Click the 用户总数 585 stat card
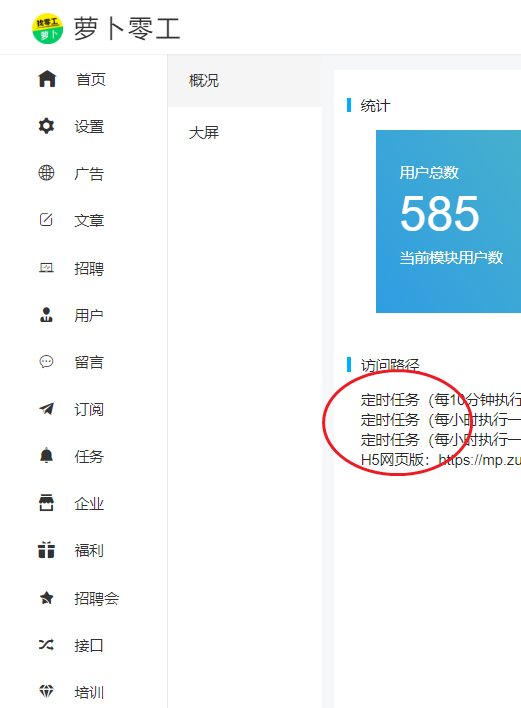Screen dimensions: 521x708 (x=448, y=221)
